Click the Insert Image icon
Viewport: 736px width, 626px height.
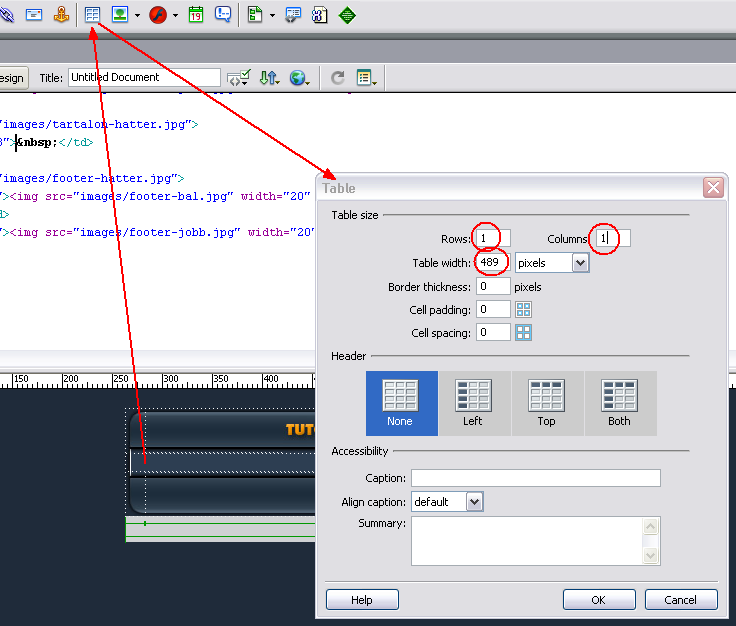pos(121,15)
